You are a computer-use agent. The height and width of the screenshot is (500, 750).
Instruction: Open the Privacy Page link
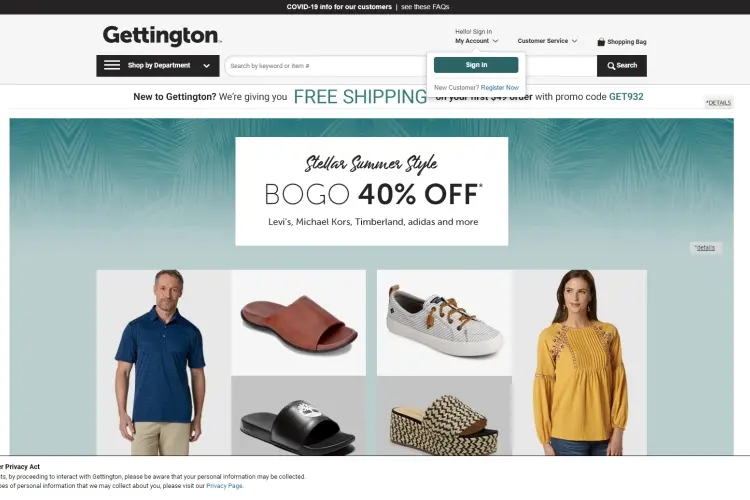pos(224,486)
